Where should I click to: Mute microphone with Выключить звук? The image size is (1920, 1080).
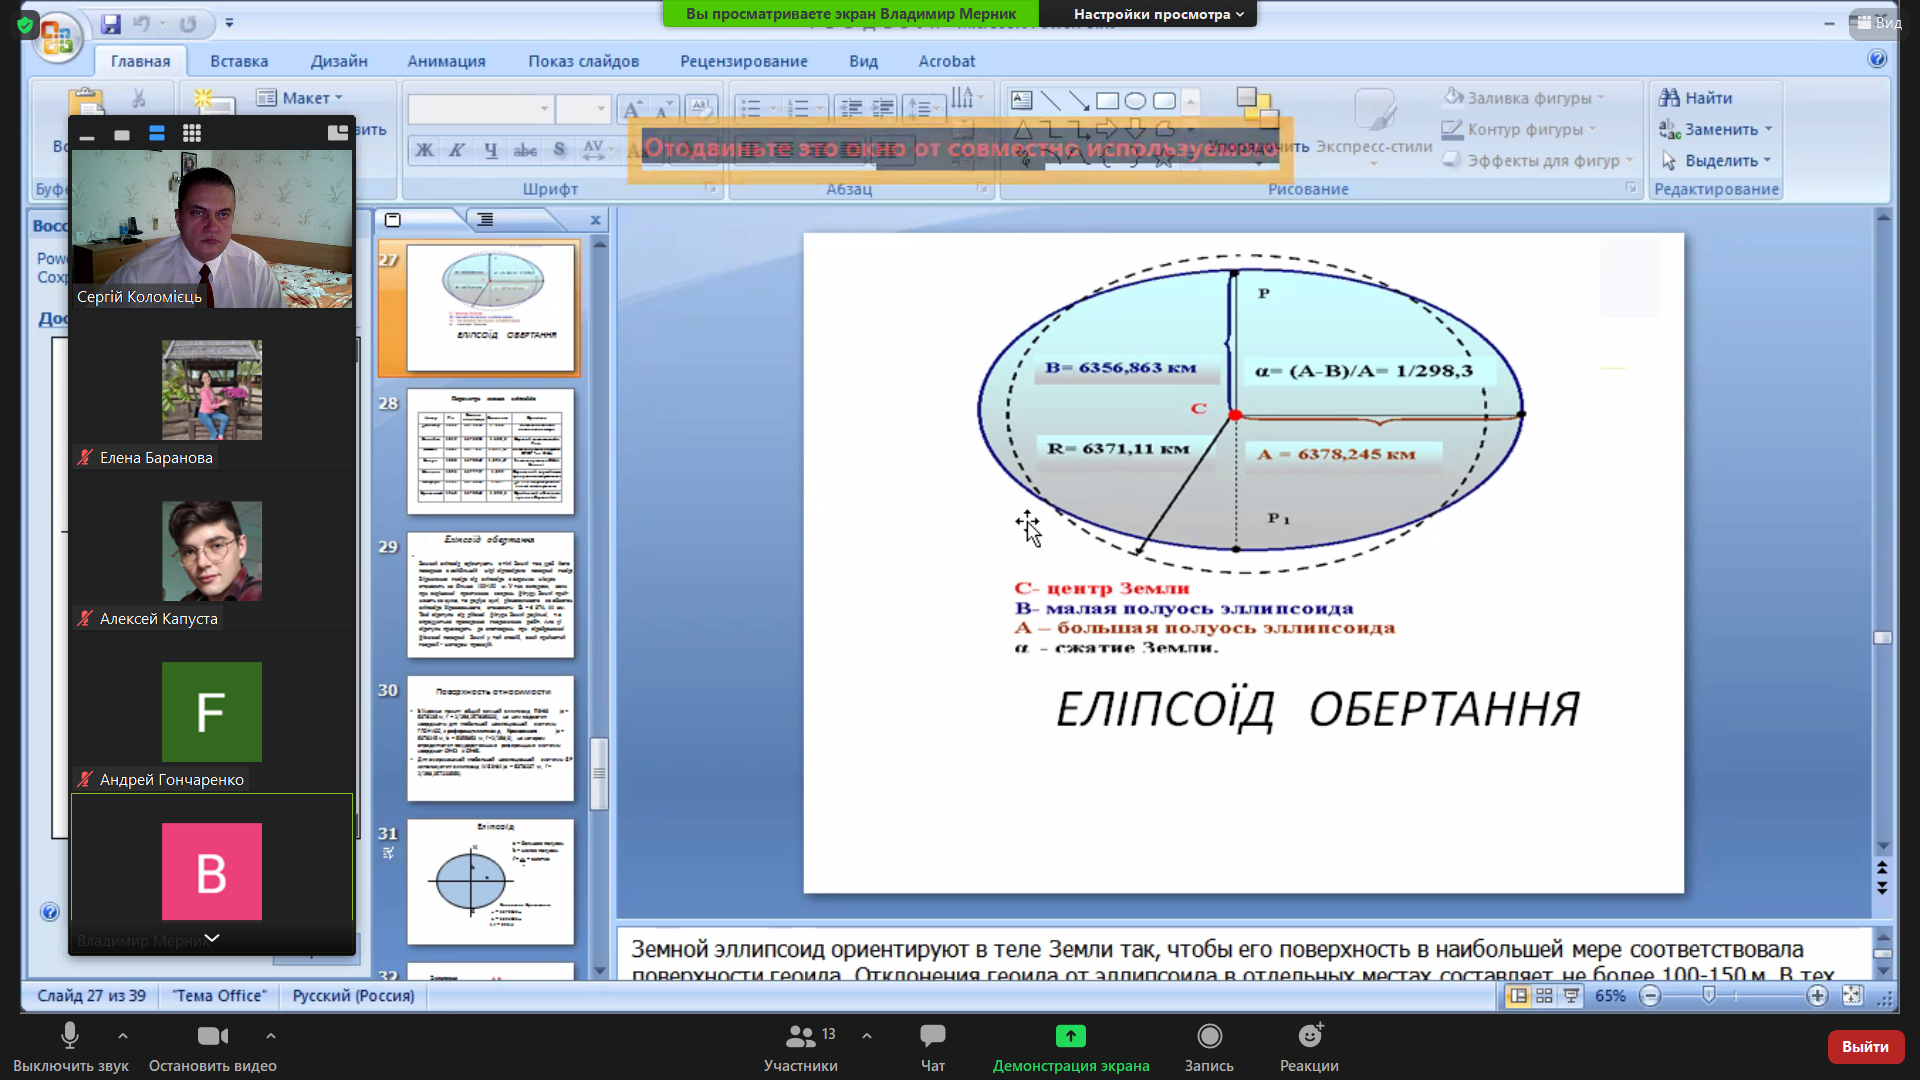70,1036
